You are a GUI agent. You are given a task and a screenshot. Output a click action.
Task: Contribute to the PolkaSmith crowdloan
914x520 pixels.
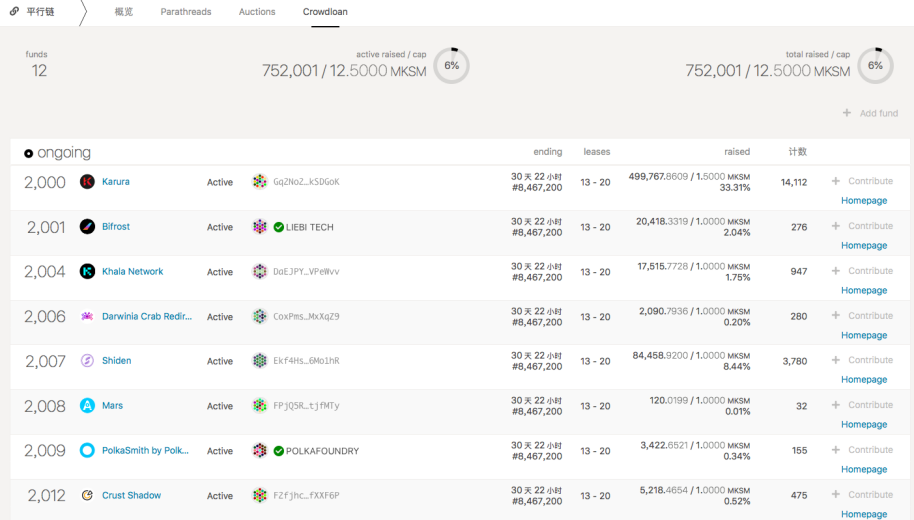point(863,449)
